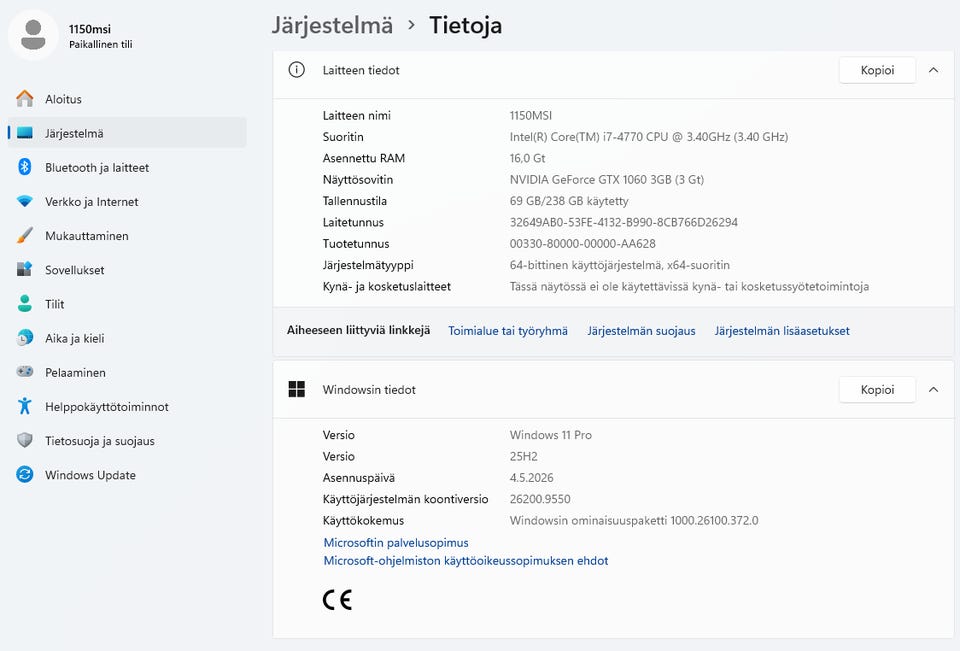Open the Sovellukset apps icon
The height and width of the screenshot is (651, 960).
click(24, 269)
